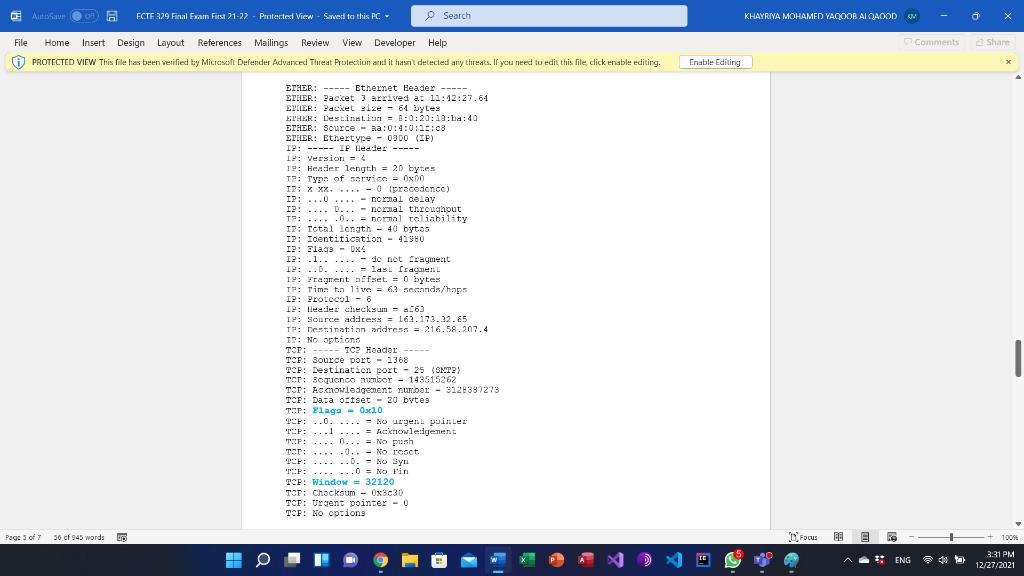This screenshot has width=1024, height=576.
Task: Launch Google Chrome from the taskbar
Action: point(380,559)
